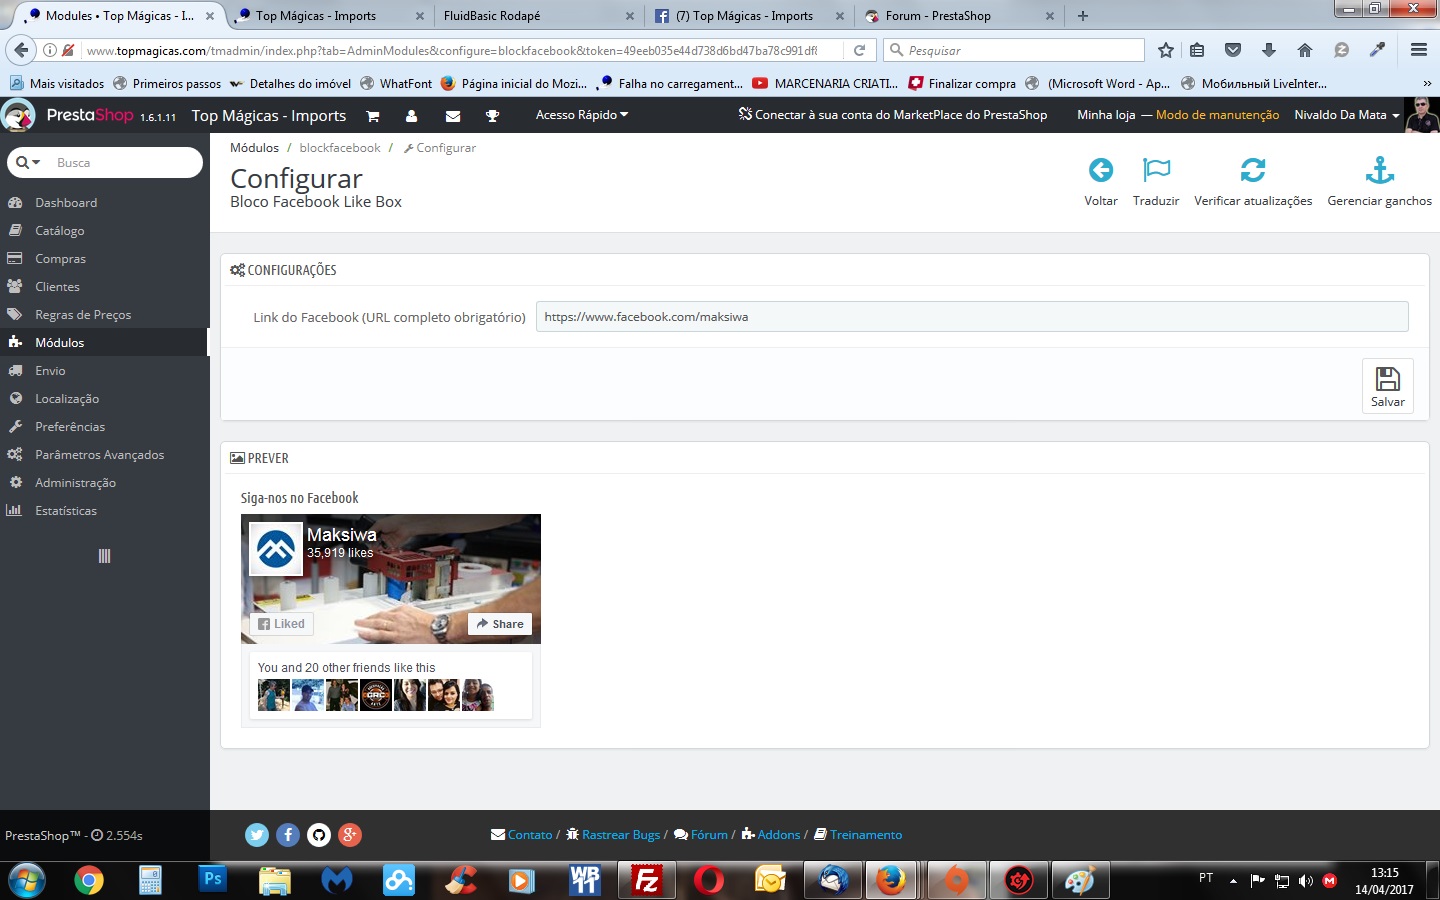Screen dimensions: 1440x900
Task: Open a new browser tab with plus
Action: [x=1083, y=15]
